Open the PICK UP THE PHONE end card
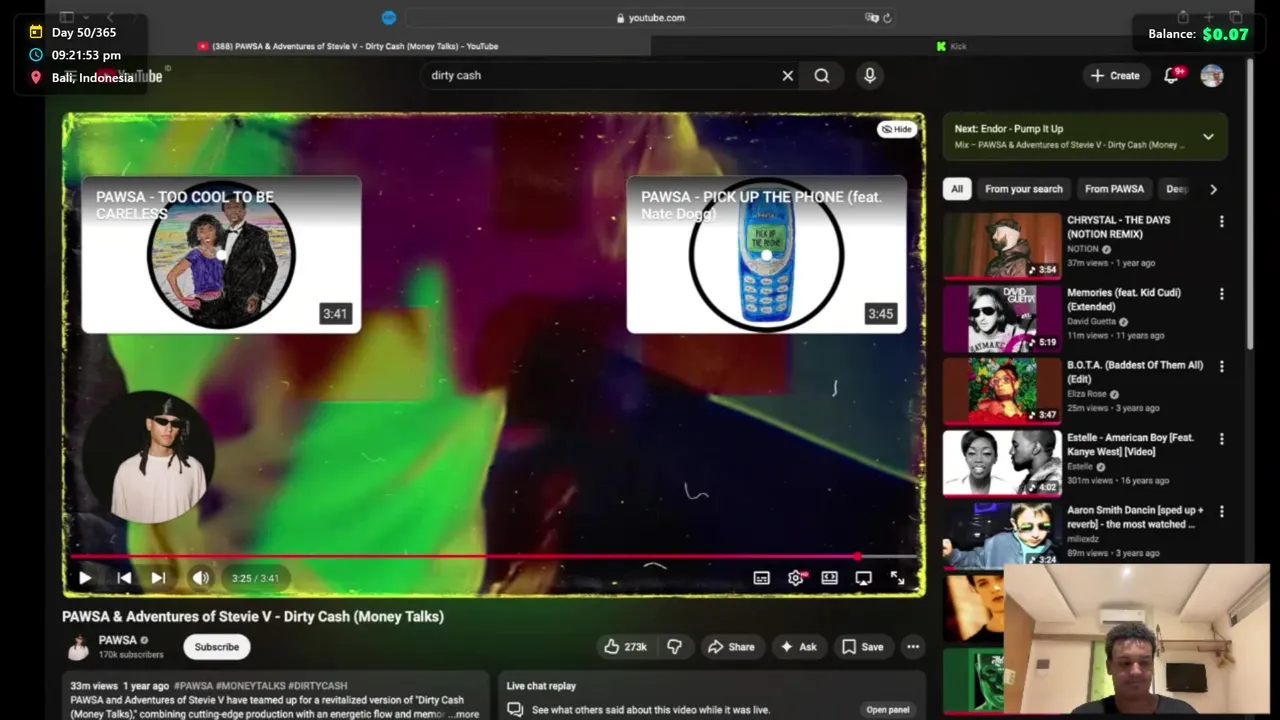 coord(766,254)
